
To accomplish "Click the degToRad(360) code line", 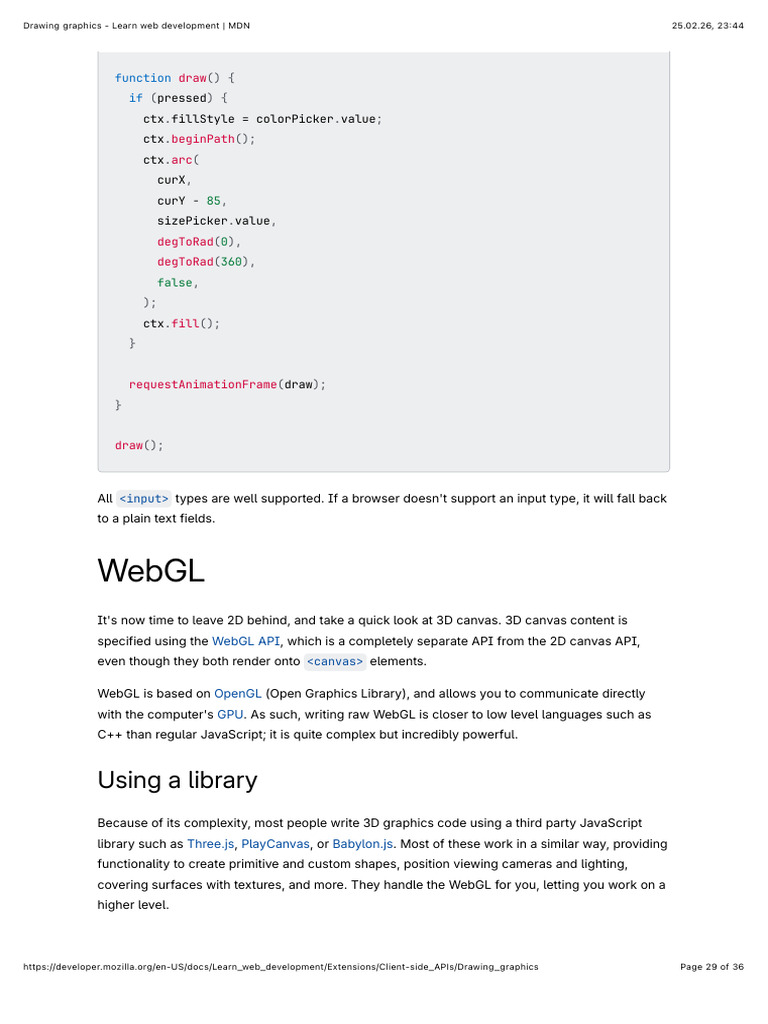I will 206,262.
